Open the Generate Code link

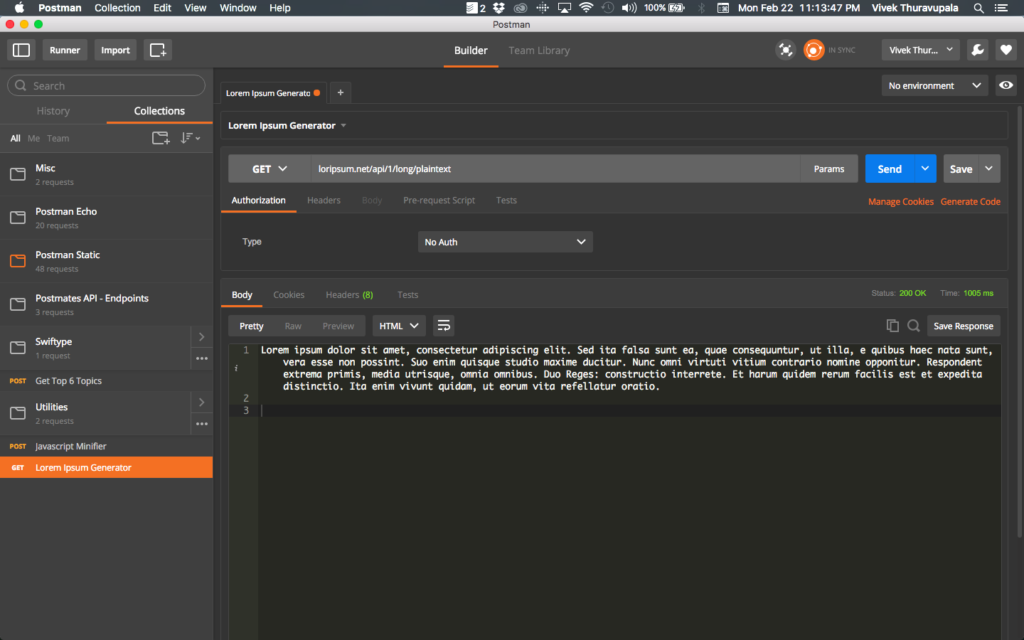(x=970, y=202)
